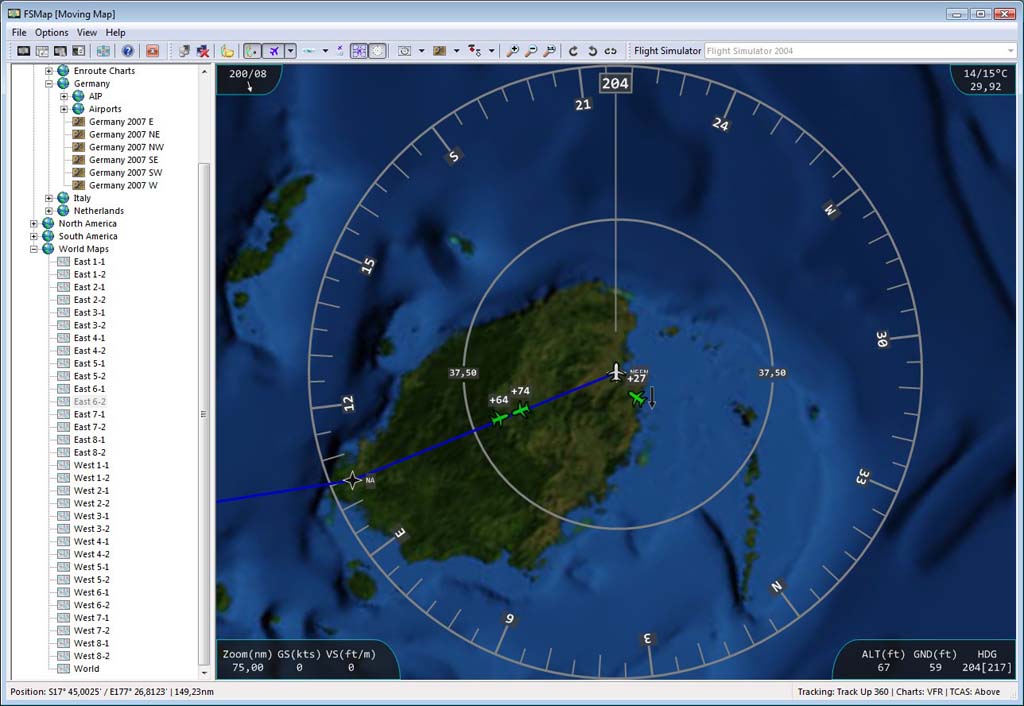
Task: Toggle the compass rose overlay button
Action: [359, 51]
